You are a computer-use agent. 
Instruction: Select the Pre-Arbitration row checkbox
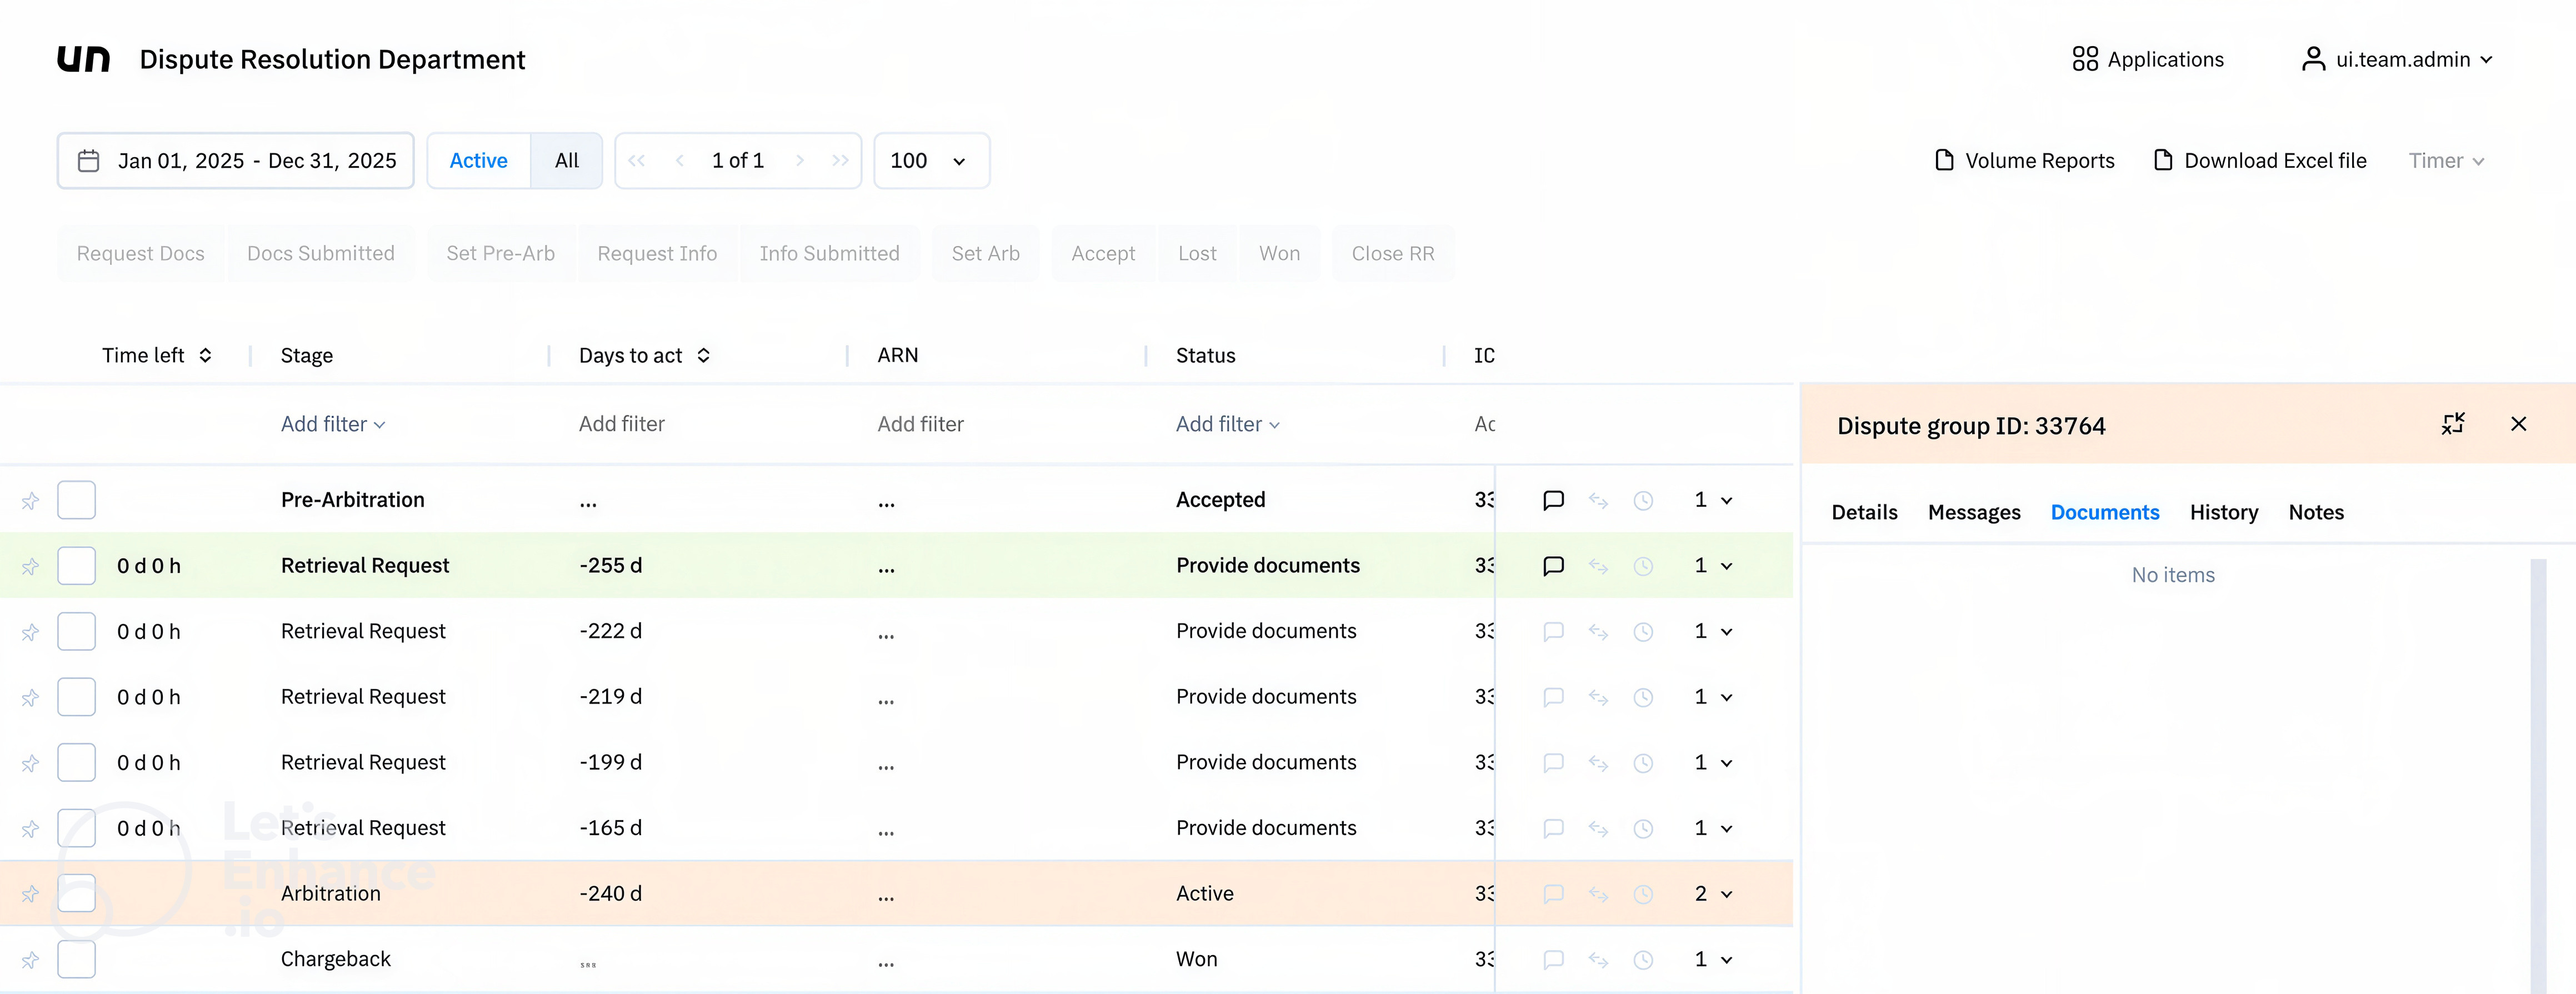[x=77, y=500]
